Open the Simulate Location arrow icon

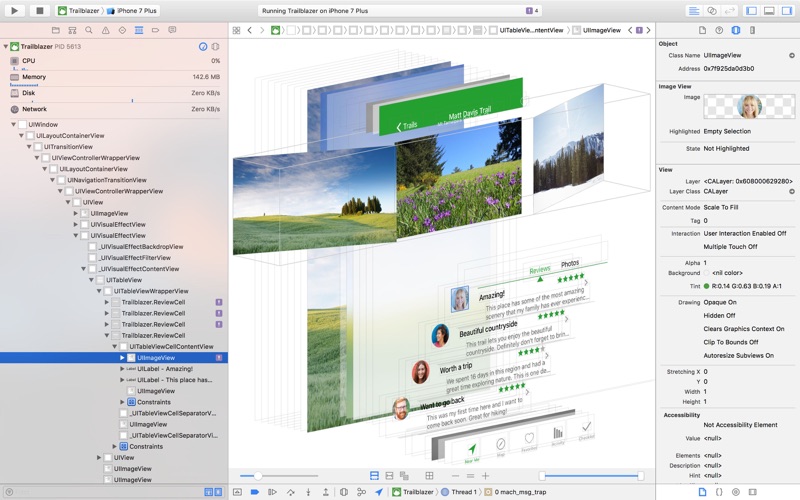[x=379, y=492]
